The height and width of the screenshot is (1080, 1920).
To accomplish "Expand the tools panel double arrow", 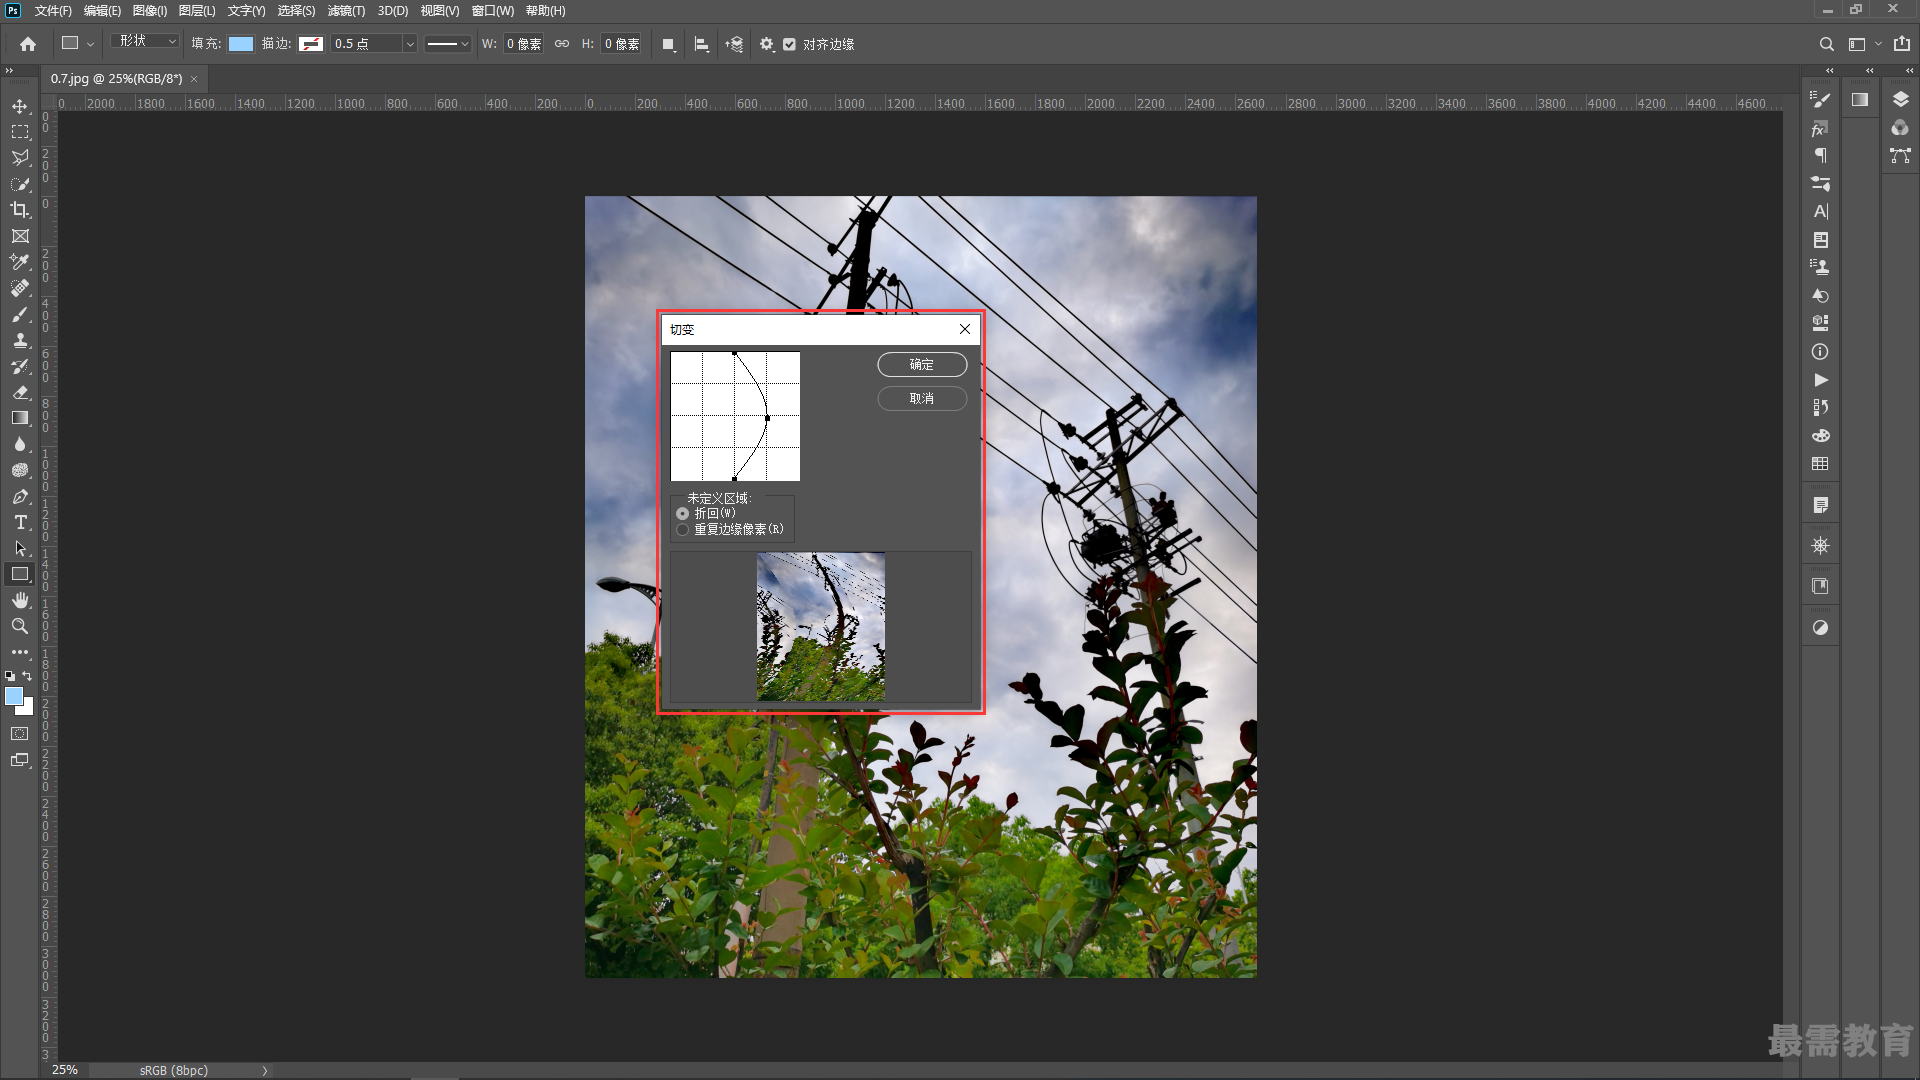I will click(9, 70).
